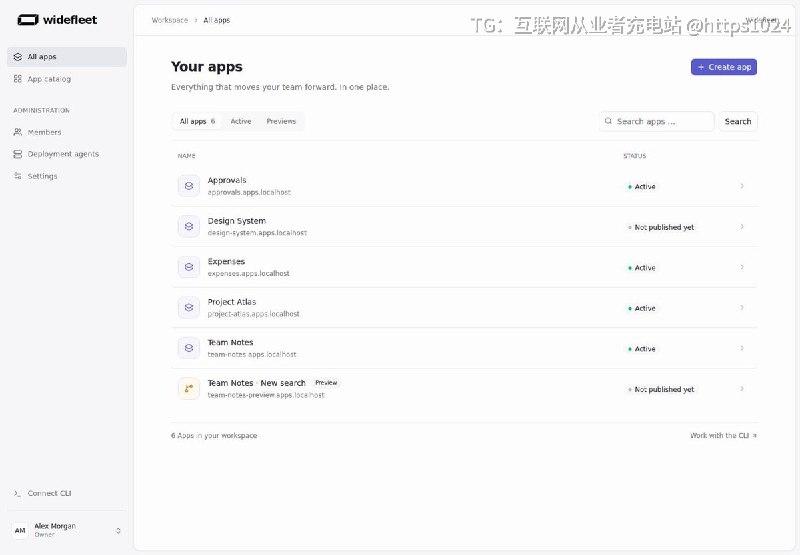
Task: Click the Preview badge on Team Notes New search
Action: [326, 383]
